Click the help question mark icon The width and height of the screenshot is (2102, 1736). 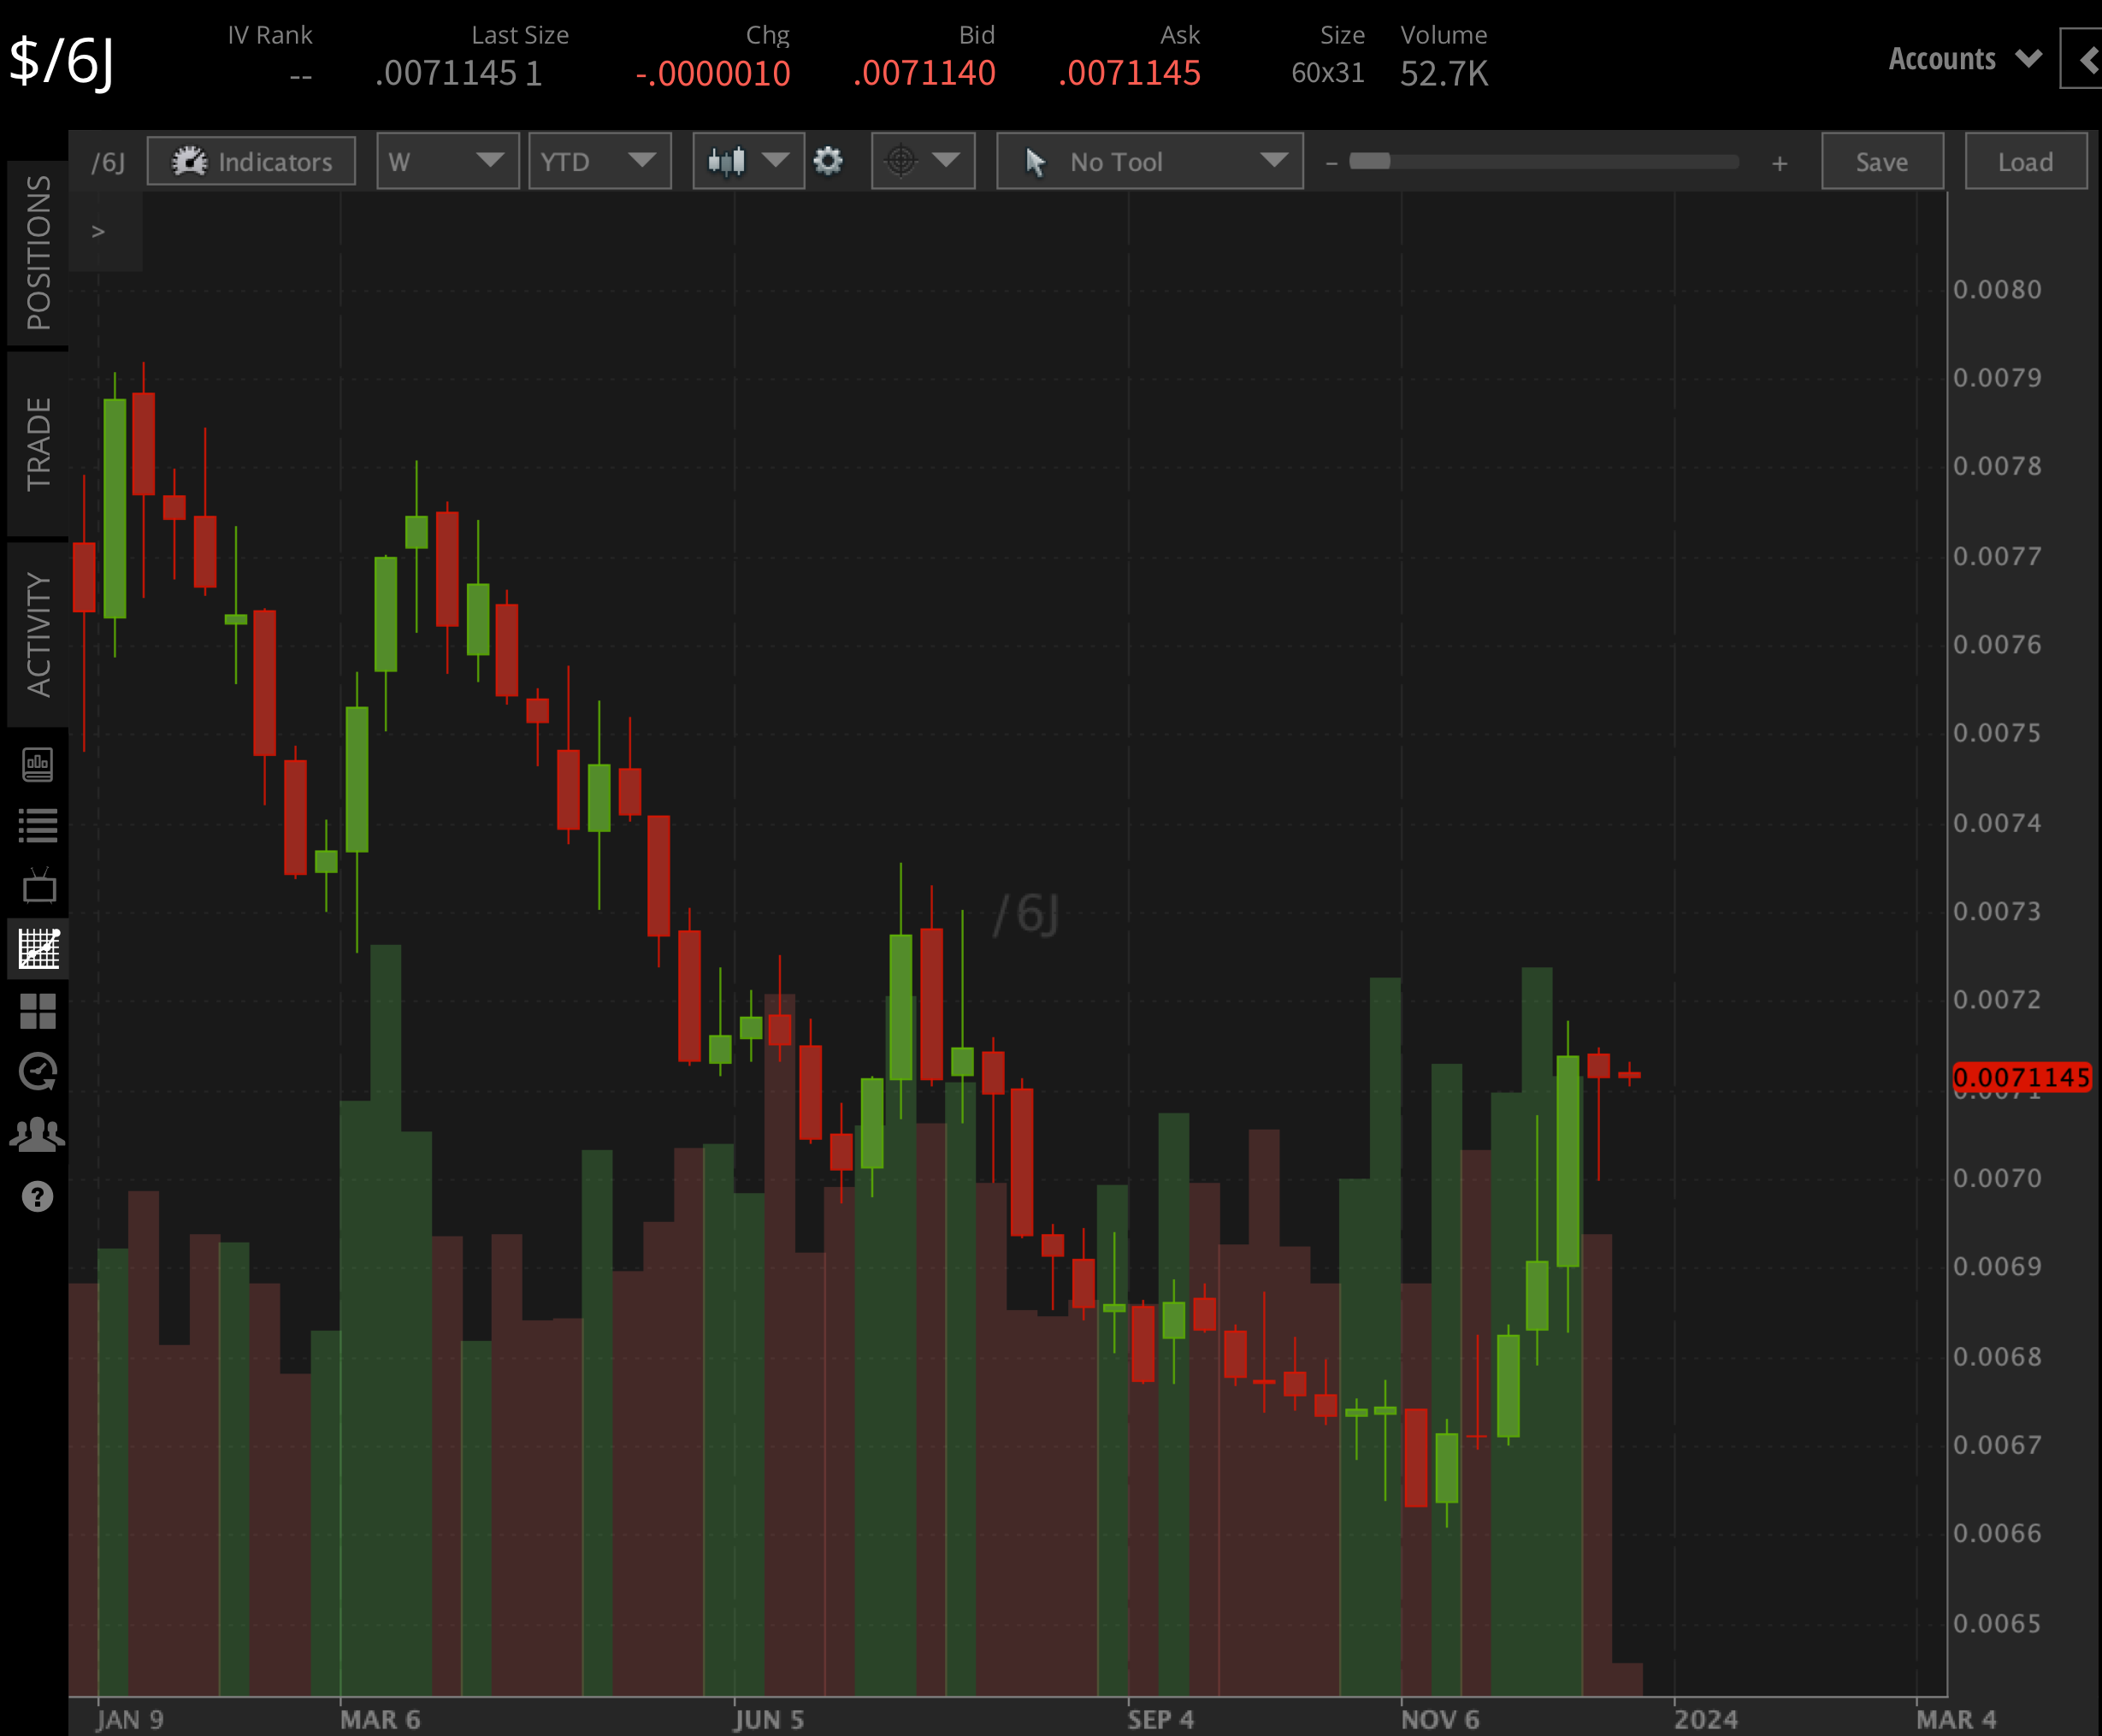pos(37,1196)
